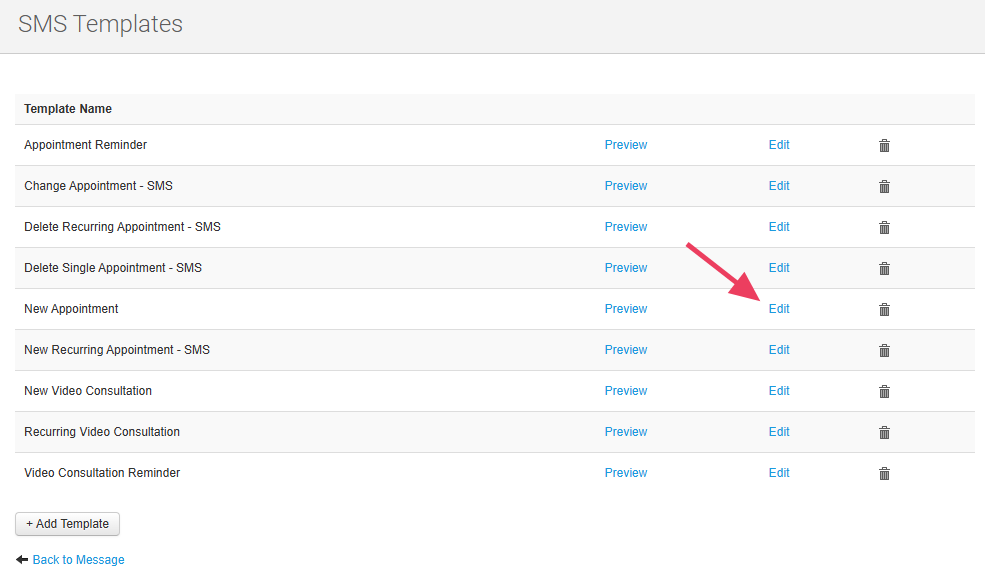Screen dimensions: 985x586
Task: Click trash icon for New Recurring Appointment
Action: [x=884, y=351]
